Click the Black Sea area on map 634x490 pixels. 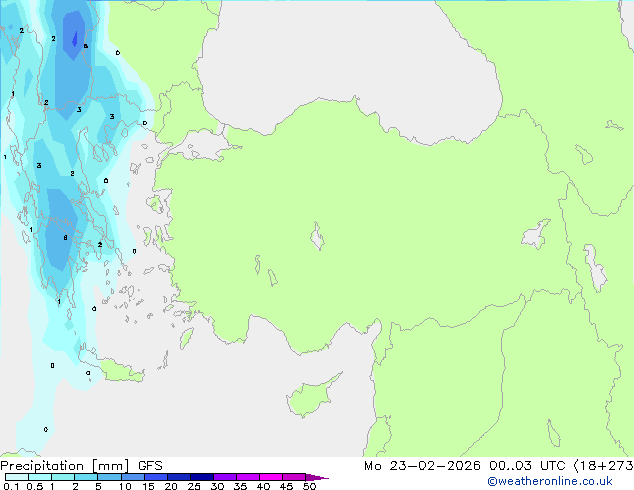point(348,61)
